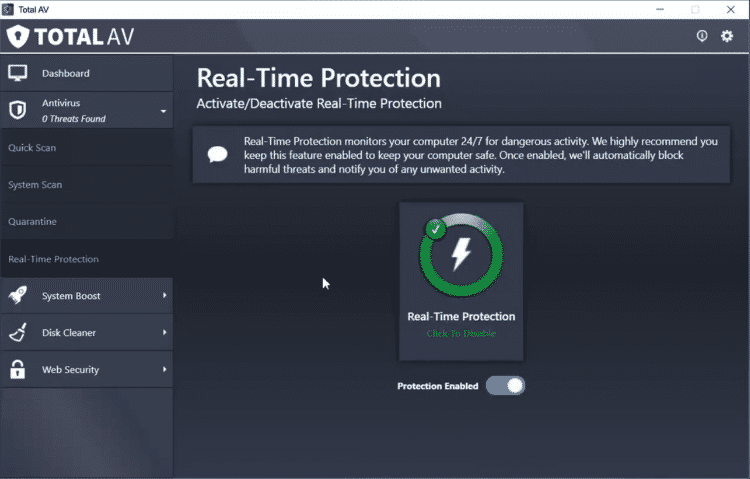Click the Disk Cleaner broom icon
Image resolution: width=750 pixels, height=479 pixels.
[17, 333]
